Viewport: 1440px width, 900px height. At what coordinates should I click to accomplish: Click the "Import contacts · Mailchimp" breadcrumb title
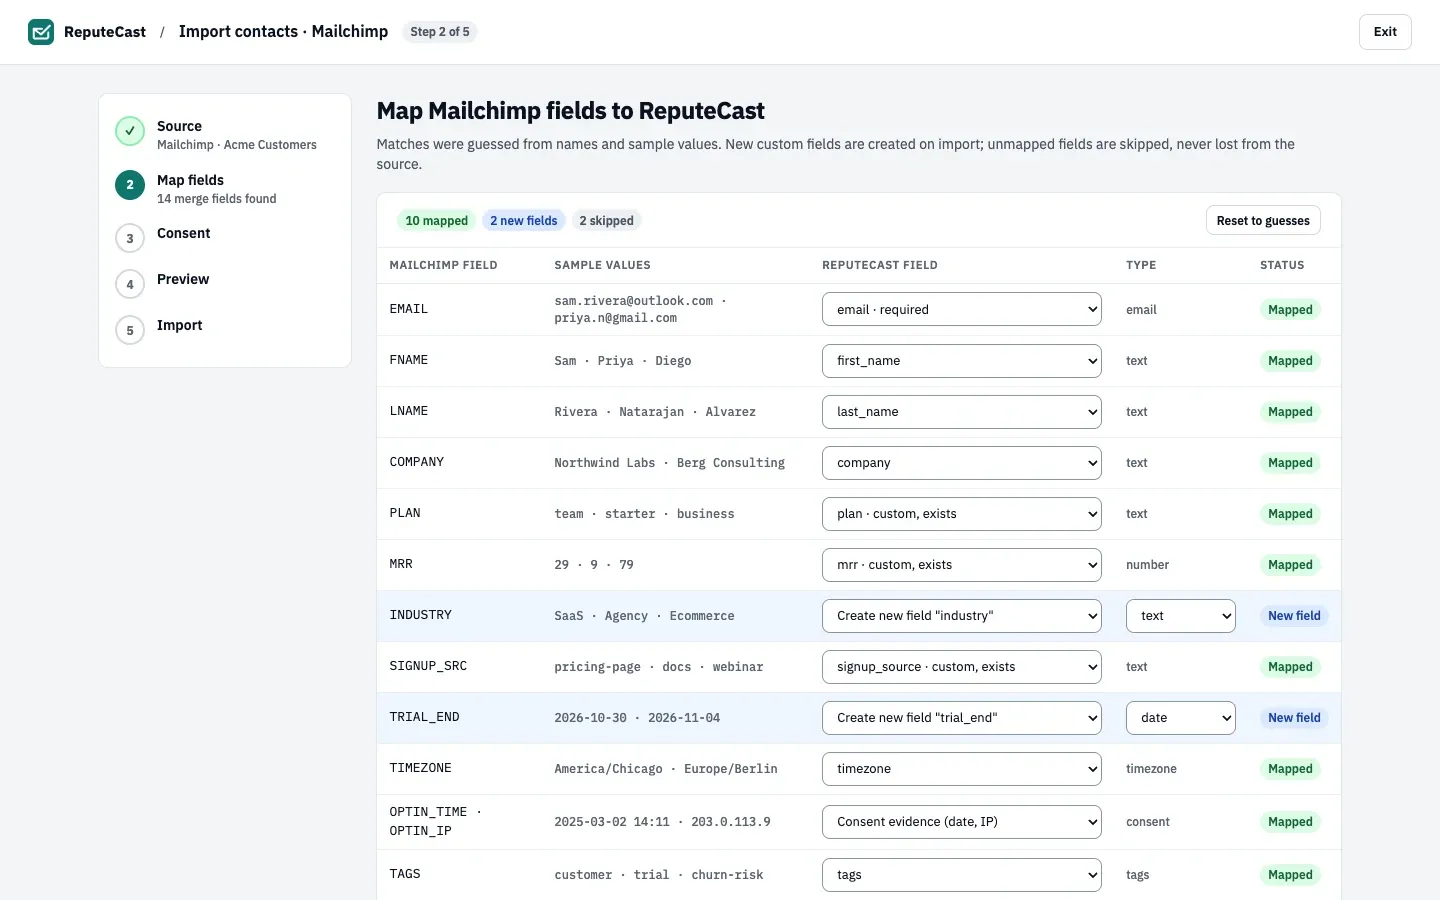point(283,31)
